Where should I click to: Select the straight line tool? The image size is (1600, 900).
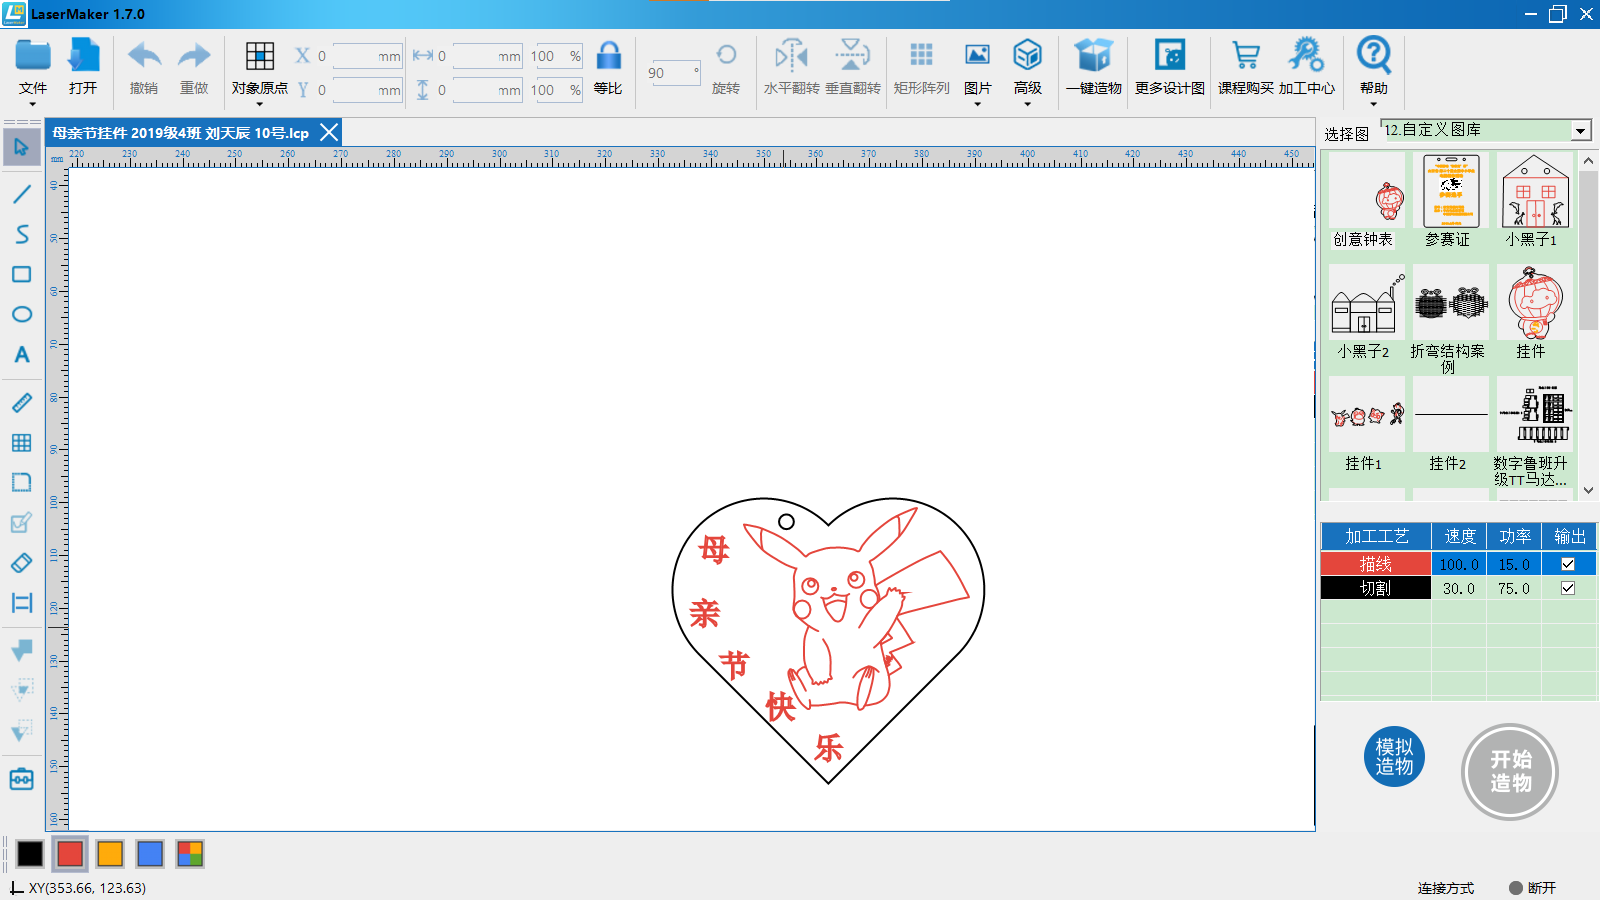point(21,194)
